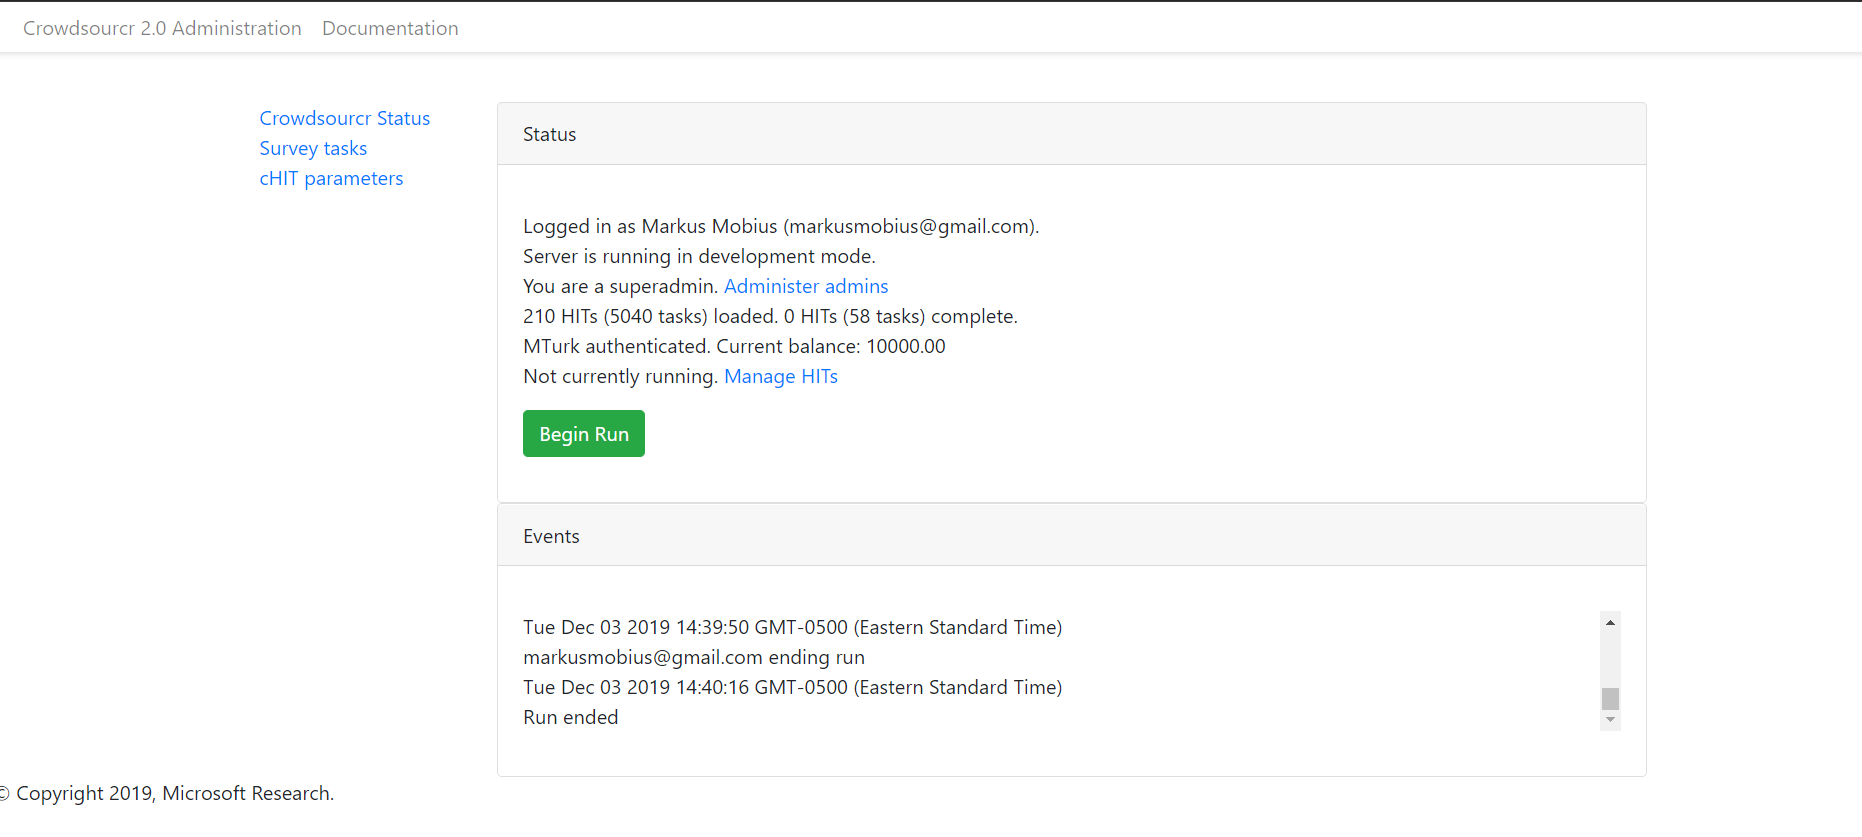Viewport: 1862px width, 837px height.
Task: Click the "ending run" event log line
Action: tap(693, 657)
